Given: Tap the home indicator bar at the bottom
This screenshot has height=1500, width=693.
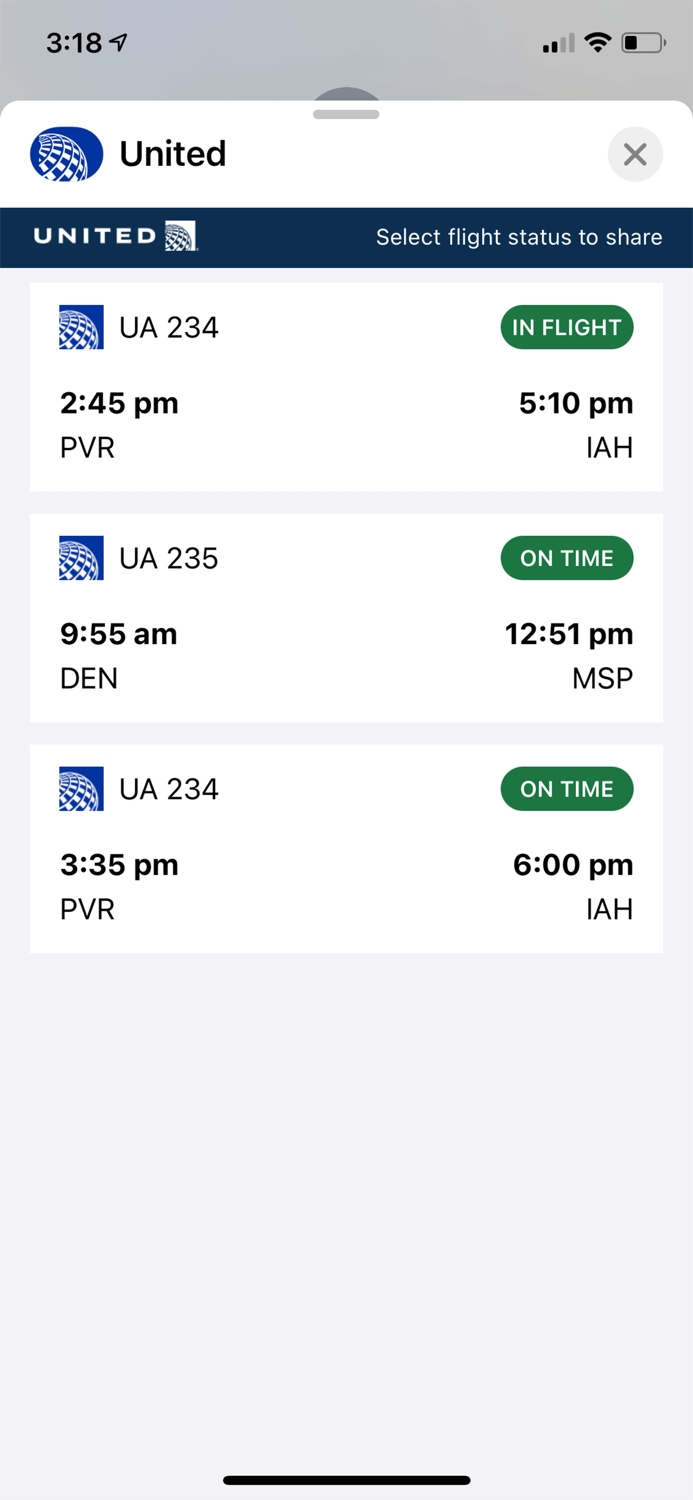Looking at the screenshot, I should (x=346, y=1479).
